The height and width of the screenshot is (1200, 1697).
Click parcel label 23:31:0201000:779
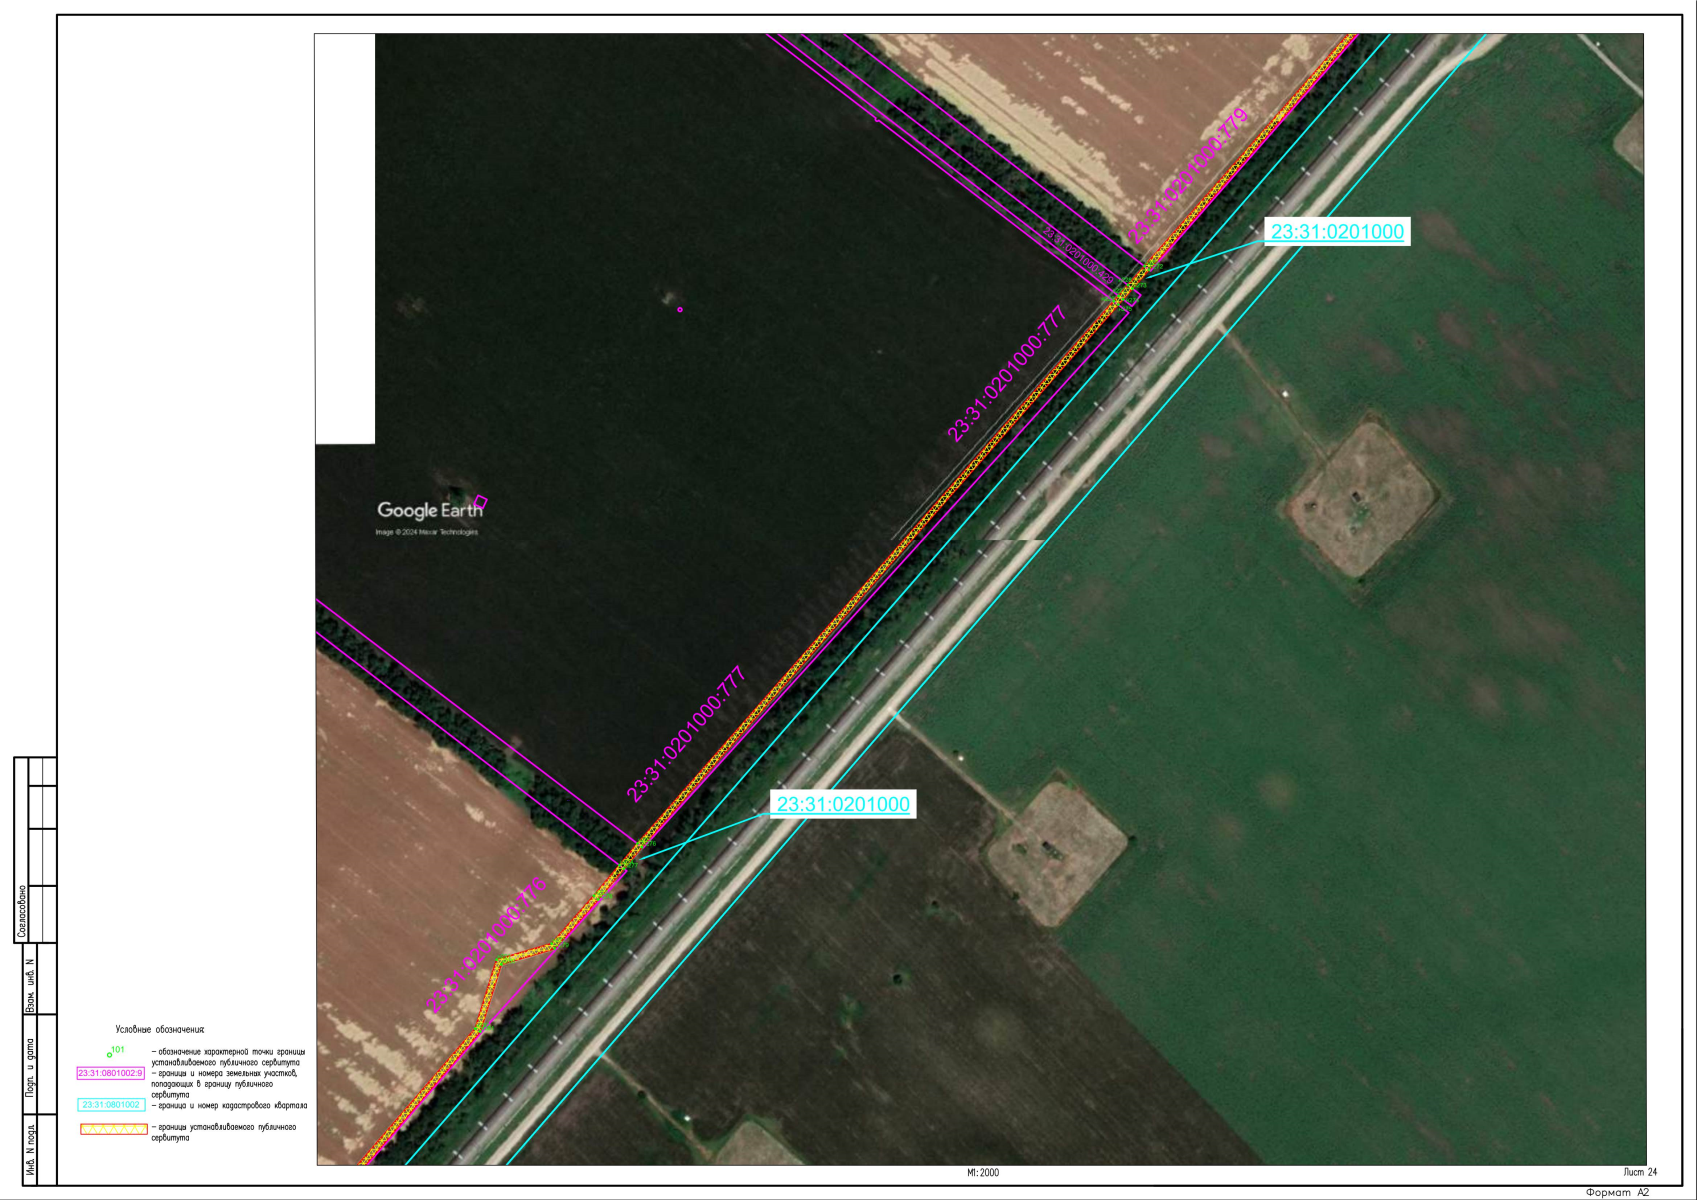(x=1188, y=176)
